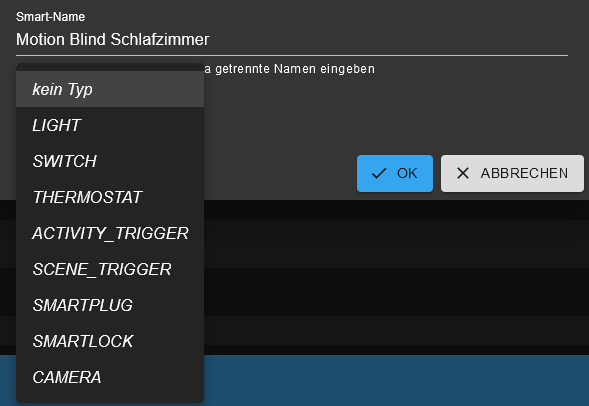Pick SWITCH in the dropdown list
Screen dimensions: 589x406
(110, 161)
